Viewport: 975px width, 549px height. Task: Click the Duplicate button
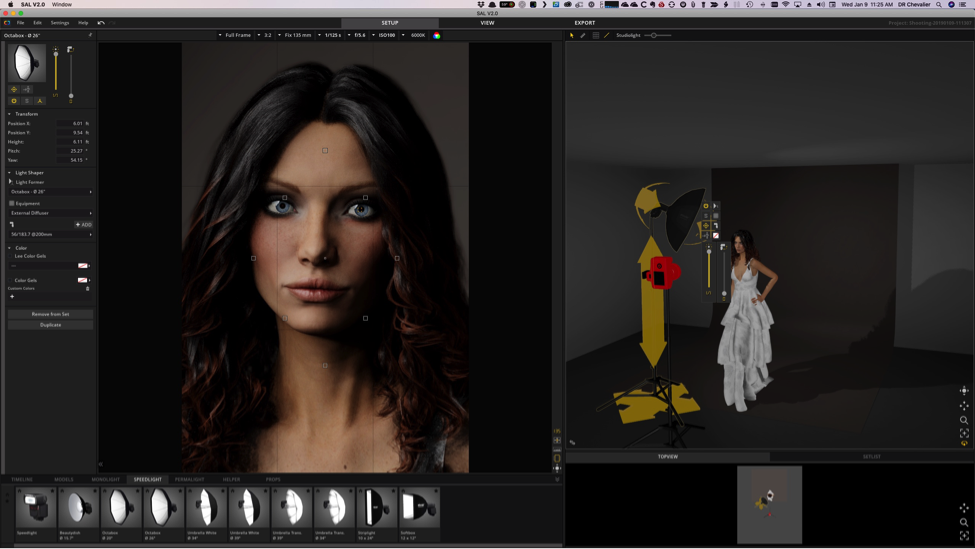pos(50,325)
